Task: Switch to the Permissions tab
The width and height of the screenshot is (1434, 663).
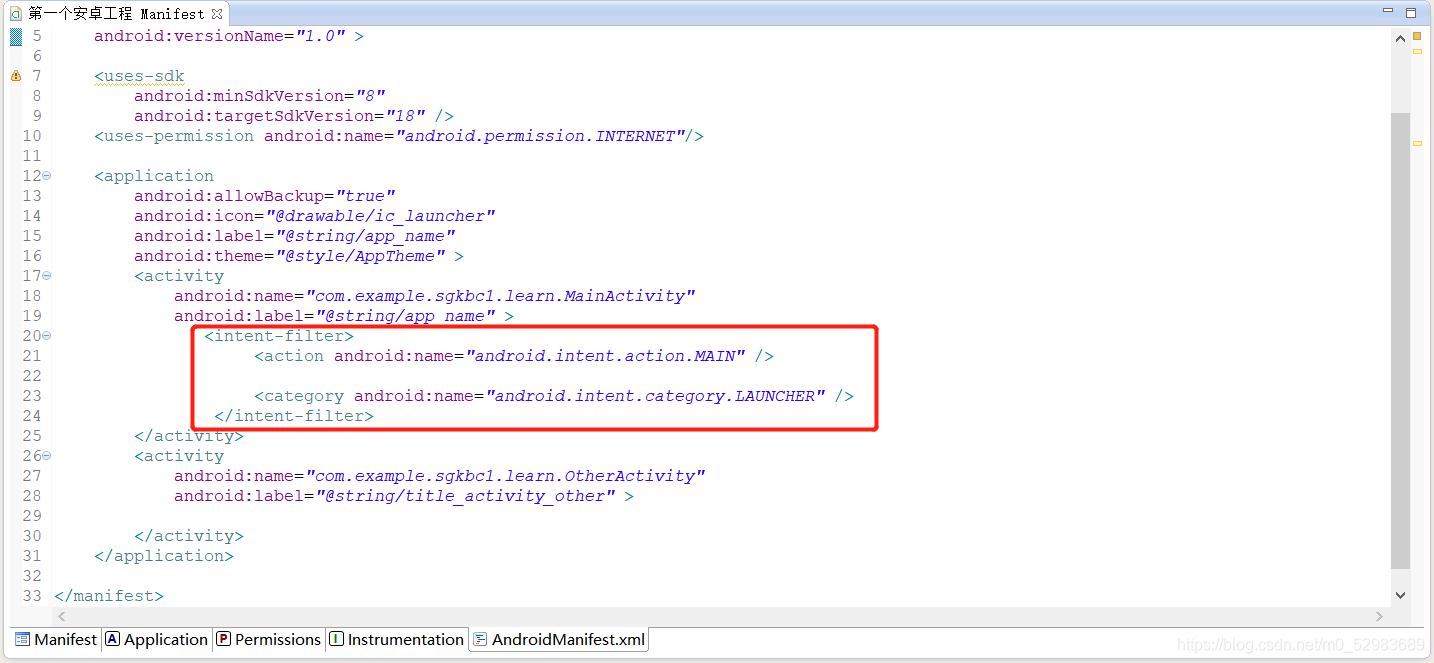Action: pyautogui.click(x=269, y=639)
